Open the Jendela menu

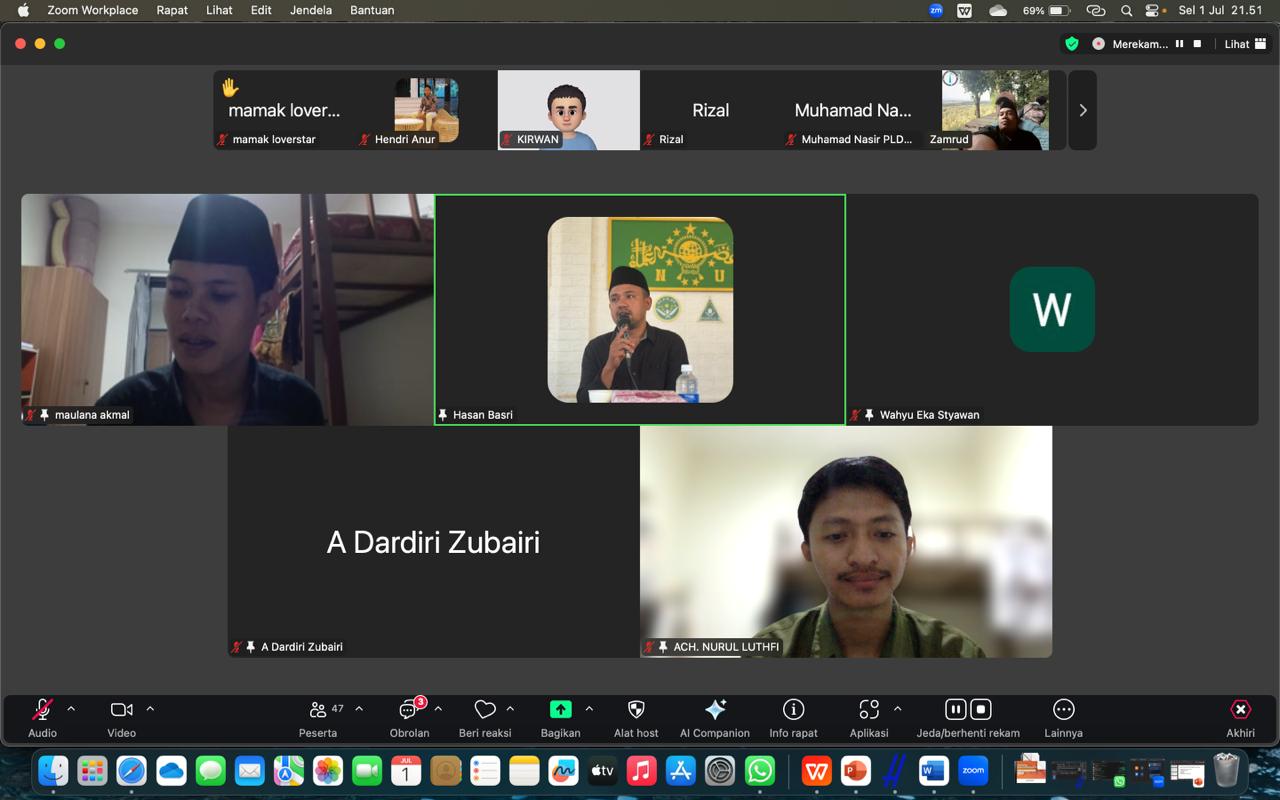[311, 10]
